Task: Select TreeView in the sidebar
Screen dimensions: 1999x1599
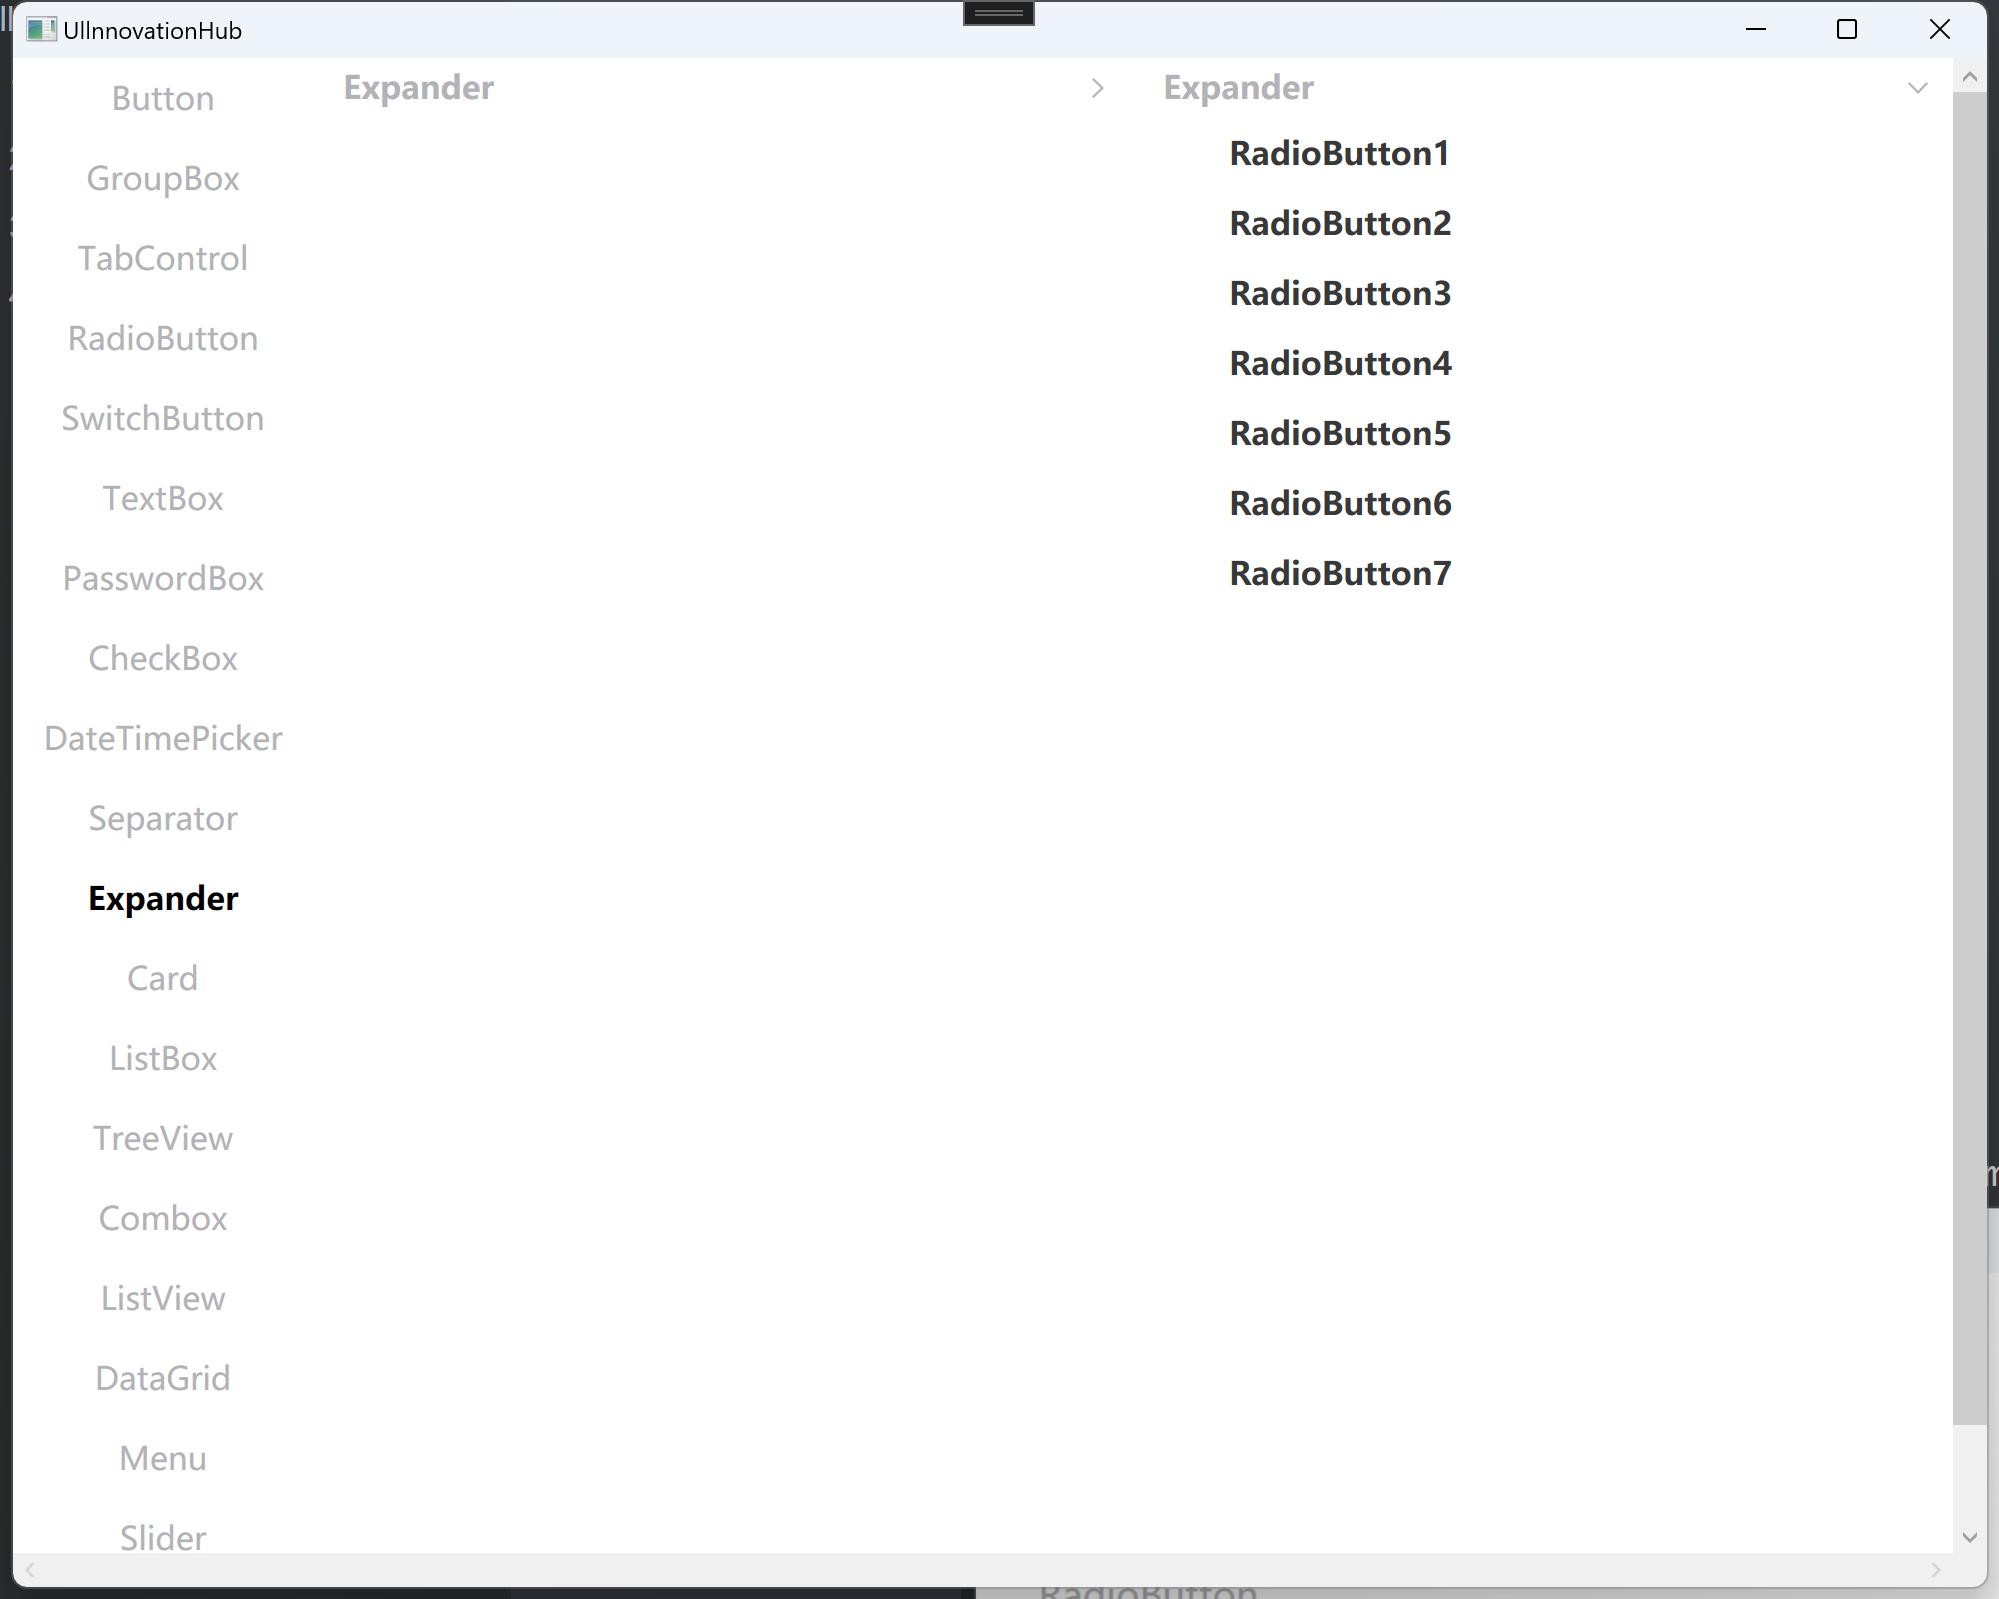Action: pyautogui.click(x=163, y=1138)
